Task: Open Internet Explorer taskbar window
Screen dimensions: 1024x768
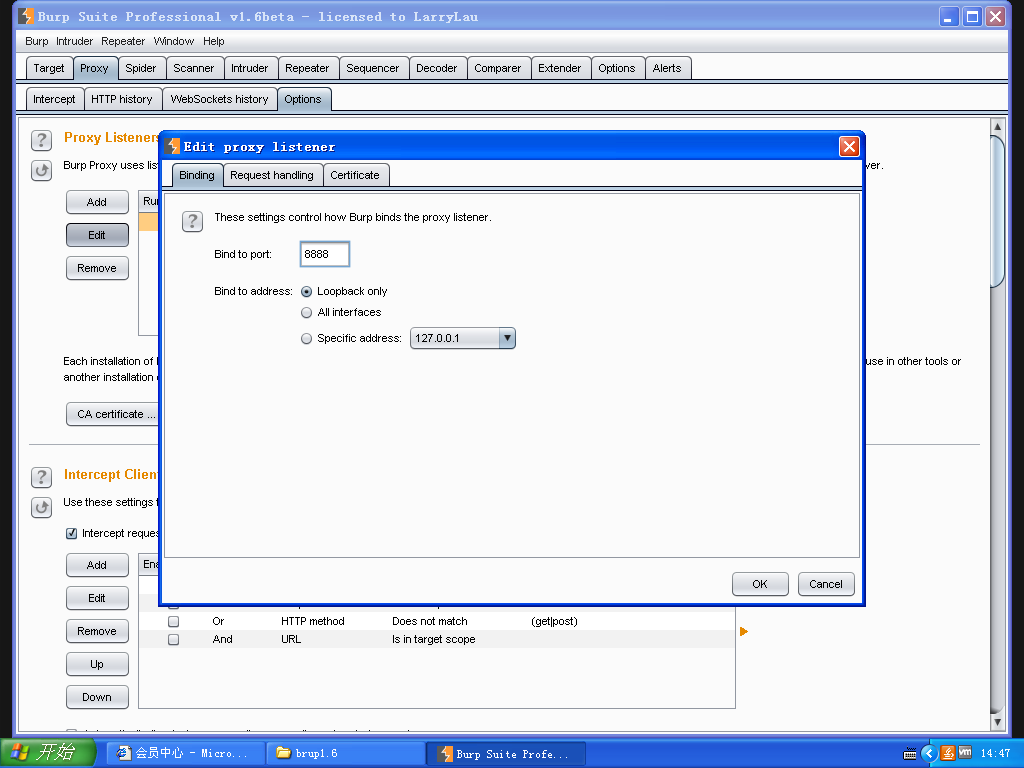Action: tap(187, 754)
